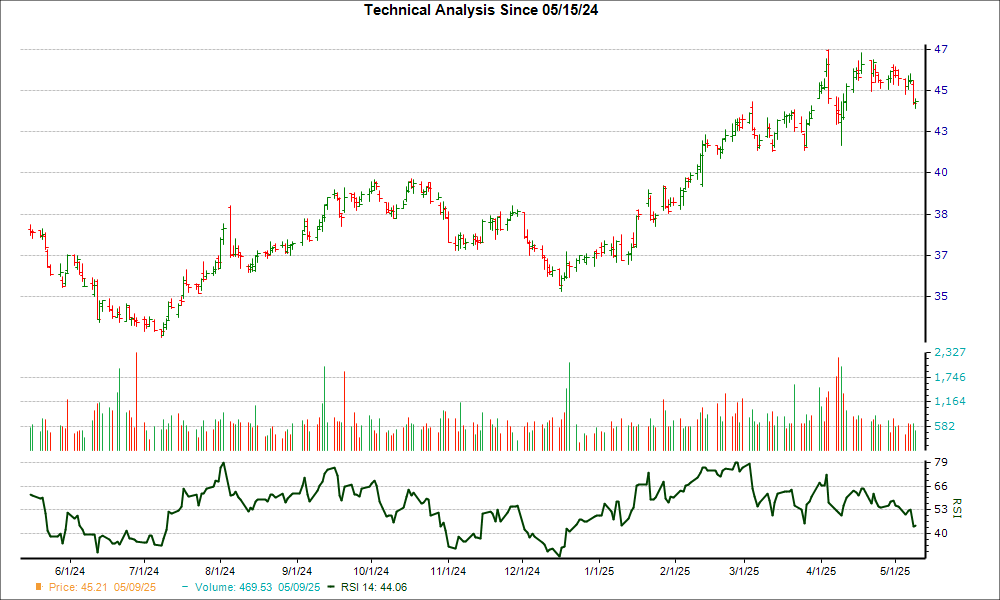Click the 38 price axis label
The image size is (1000, 600).
[x=941, y=214]
